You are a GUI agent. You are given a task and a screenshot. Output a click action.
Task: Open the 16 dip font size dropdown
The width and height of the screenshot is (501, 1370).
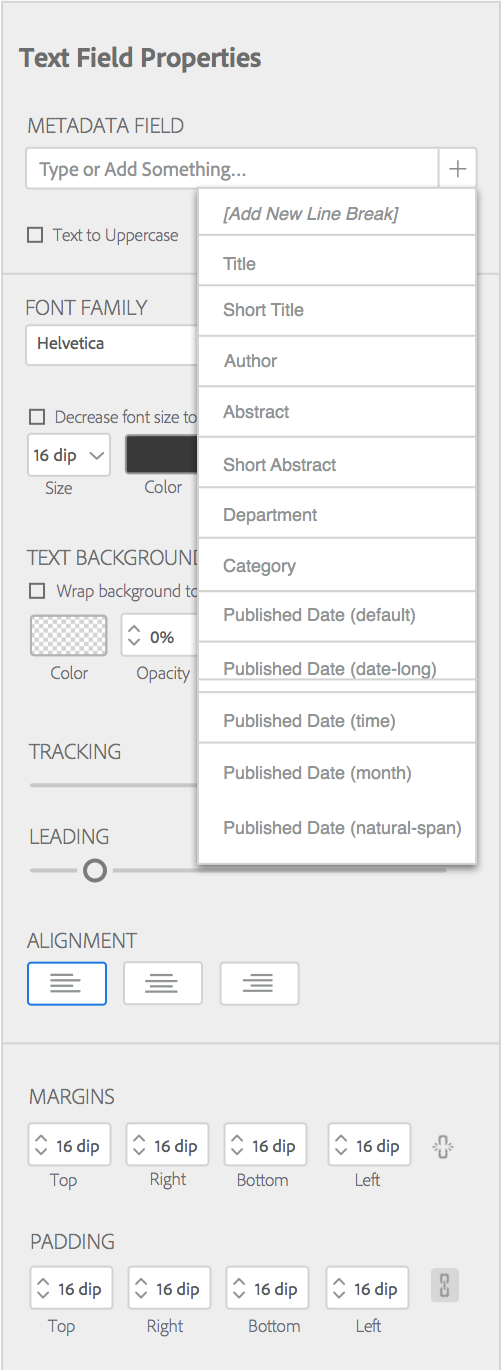(x=68, y=455)
